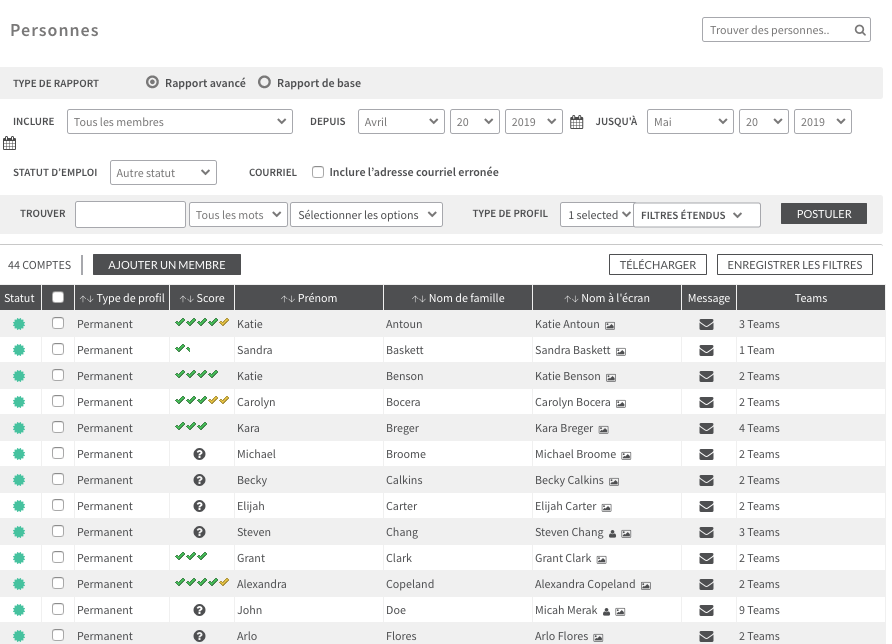Open the Avril start month dropdown

tap(401, 122)
